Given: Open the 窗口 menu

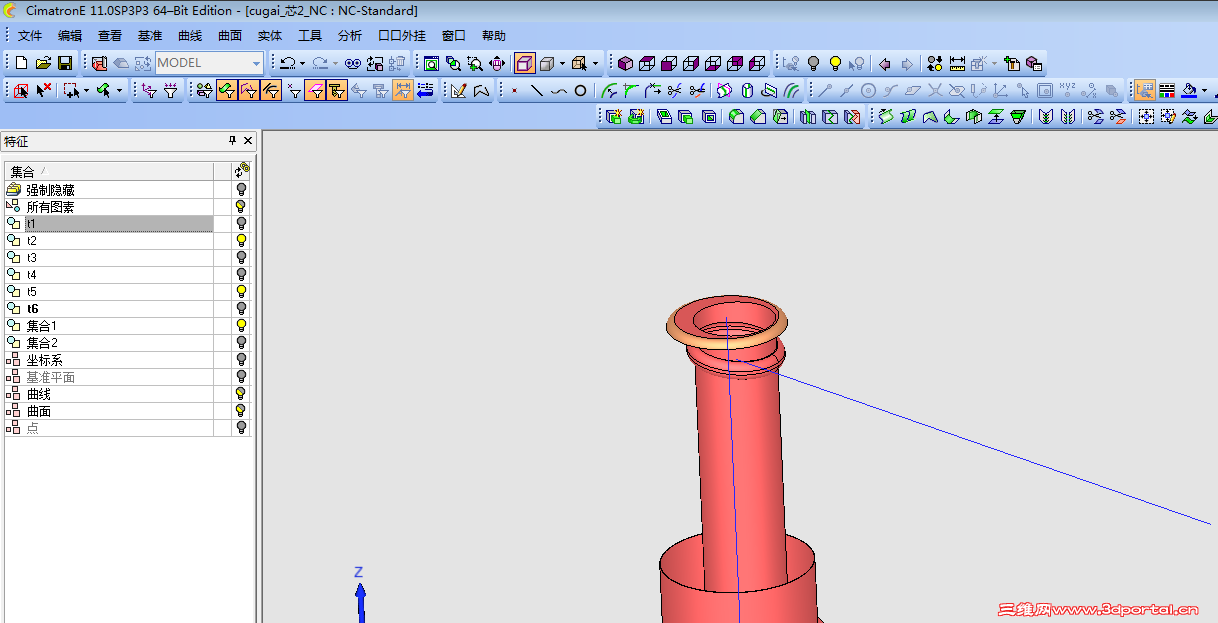Looking at the screenshot, I should tap(454, 36).
